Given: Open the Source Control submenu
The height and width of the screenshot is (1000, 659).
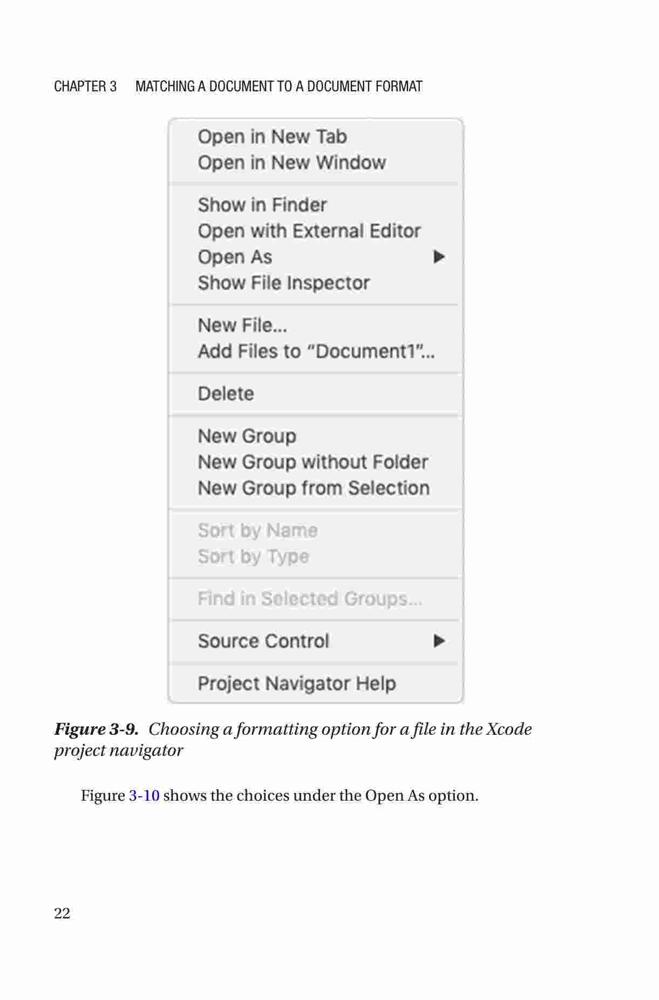Looking at the screenshot, I should (315, 641).
